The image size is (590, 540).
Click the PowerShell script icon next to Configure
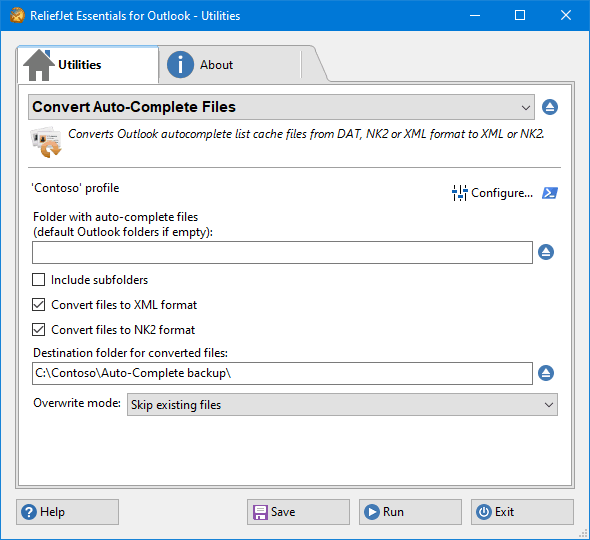pos(550,193)
